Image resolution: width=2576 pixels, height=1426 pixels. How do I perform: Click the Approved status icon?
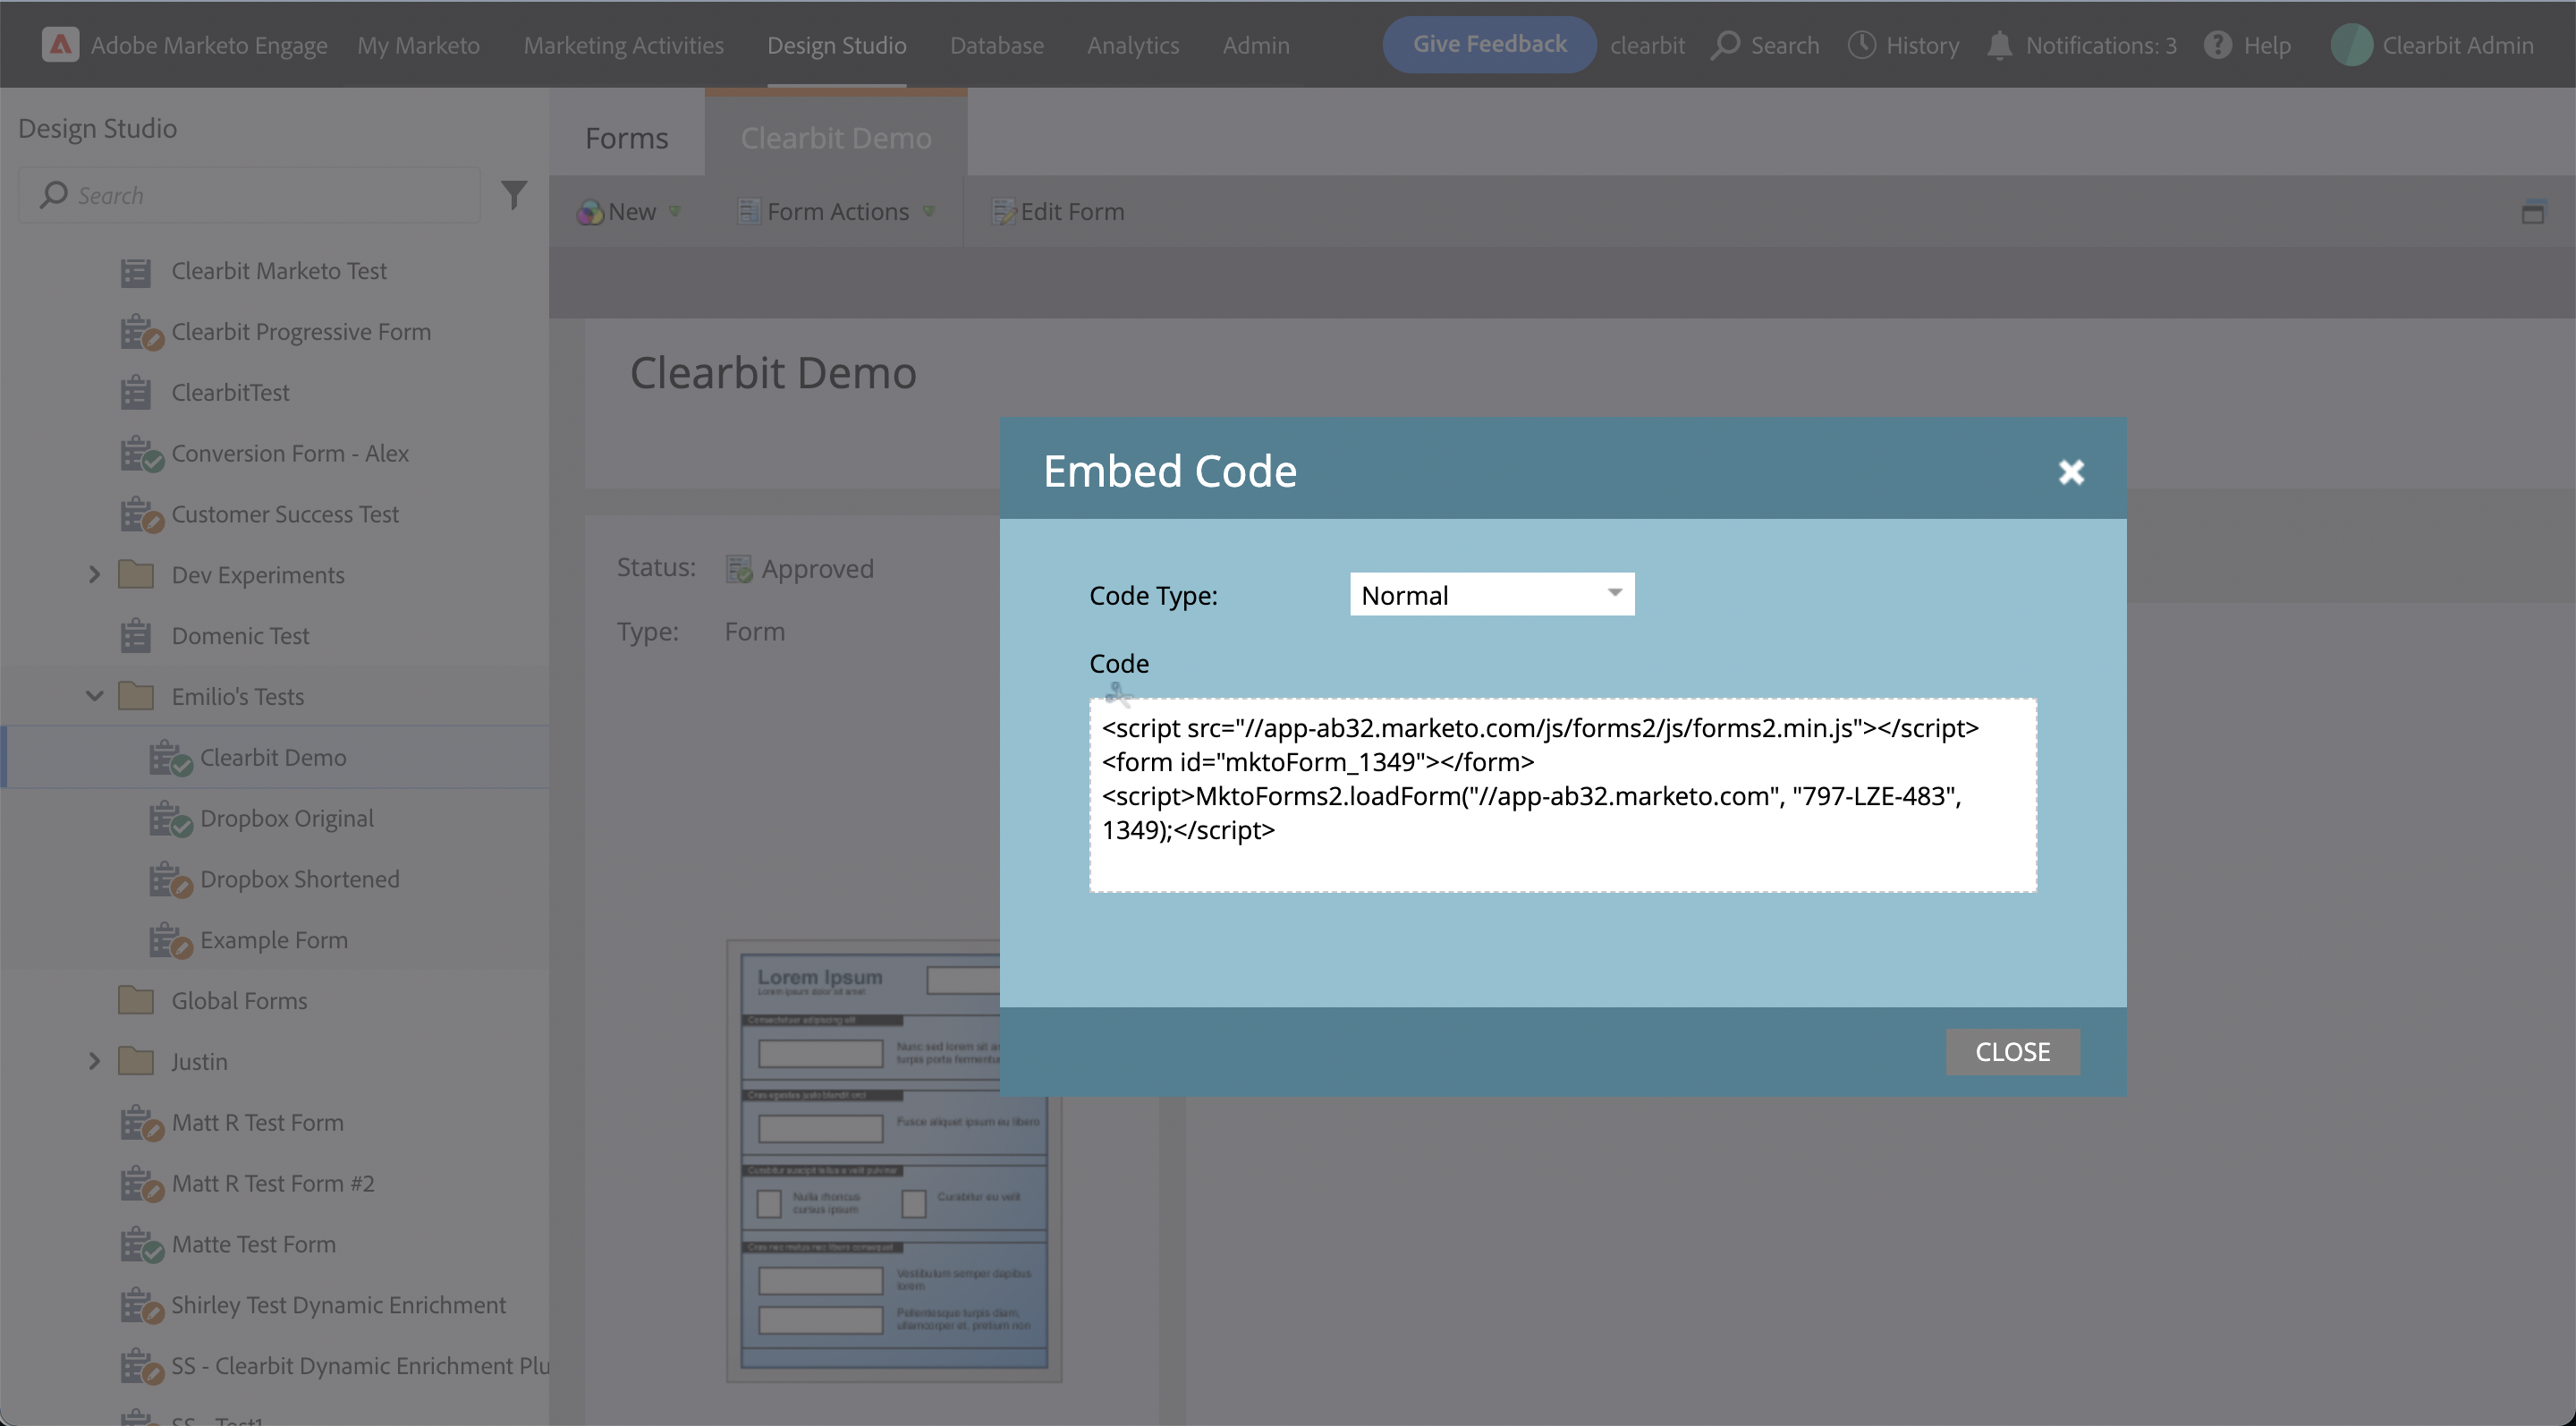[x=739, y=569]
